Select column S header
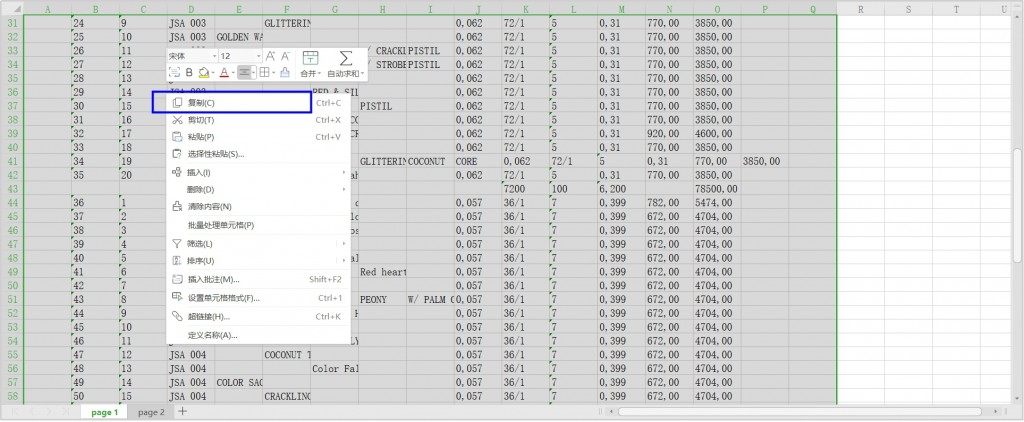 pyautogui.click(x=908, y=9)
